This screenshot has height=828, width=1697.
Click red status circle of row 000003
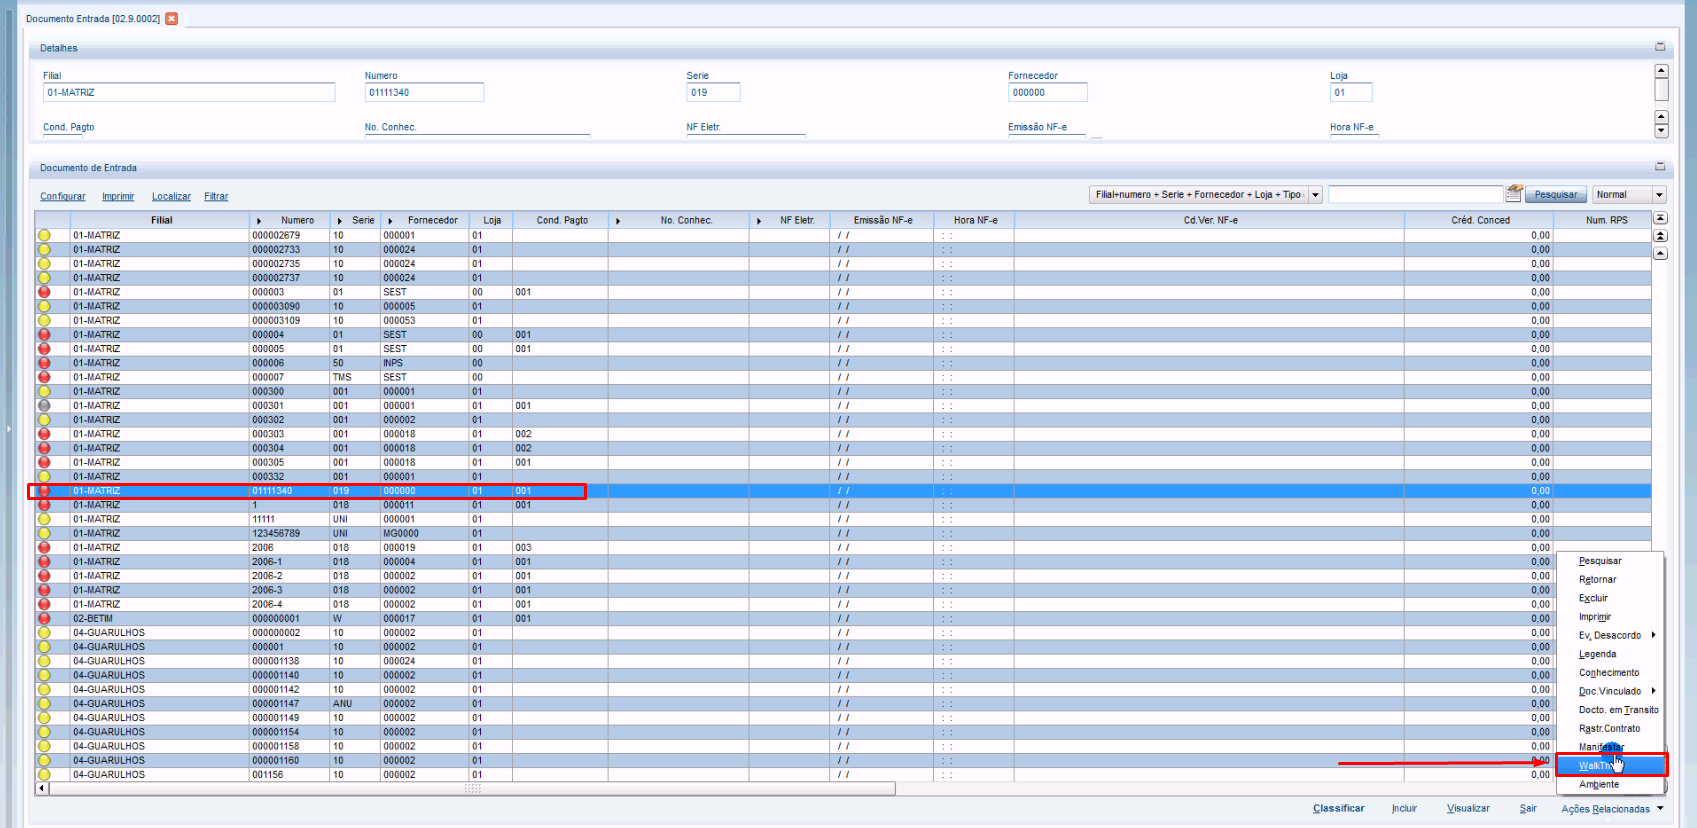pyautogui.click(x=44, y=292)
